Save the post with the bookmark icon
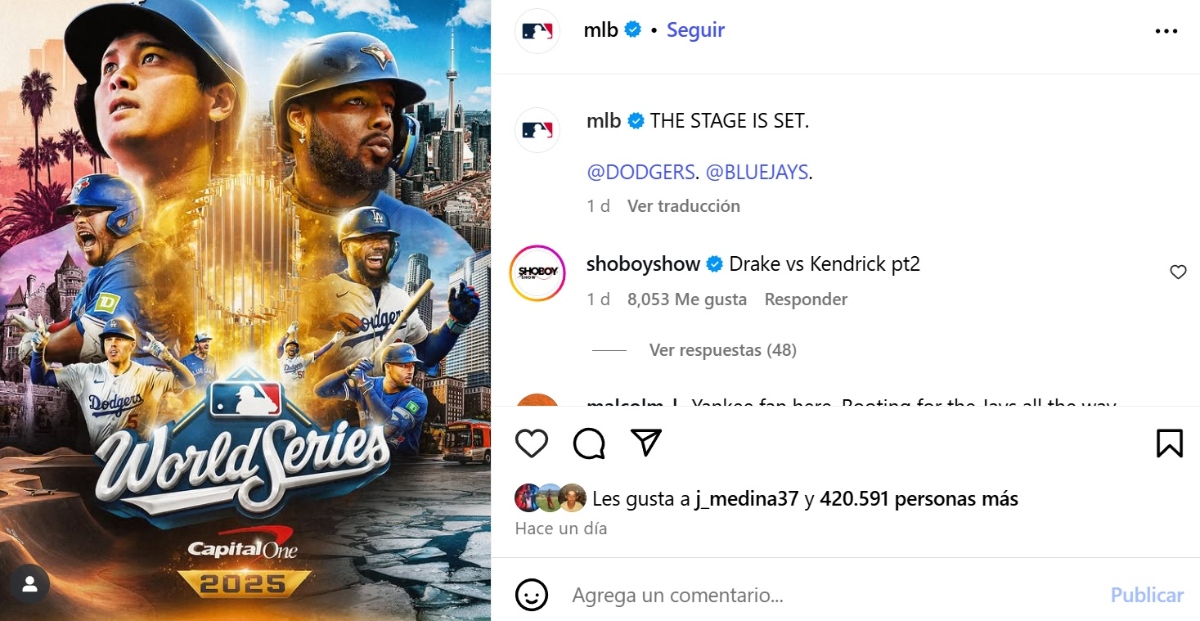1200x621 pixels. pos(1169,443)
